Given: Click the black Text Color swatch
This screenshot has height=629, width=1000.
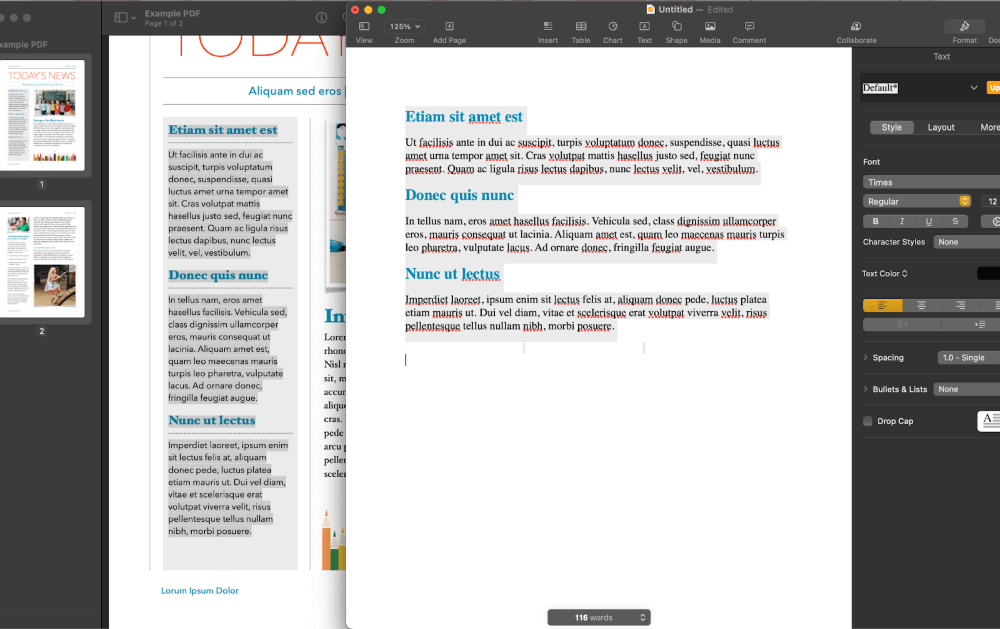Looking at the screenshot, I should (988, 273).
